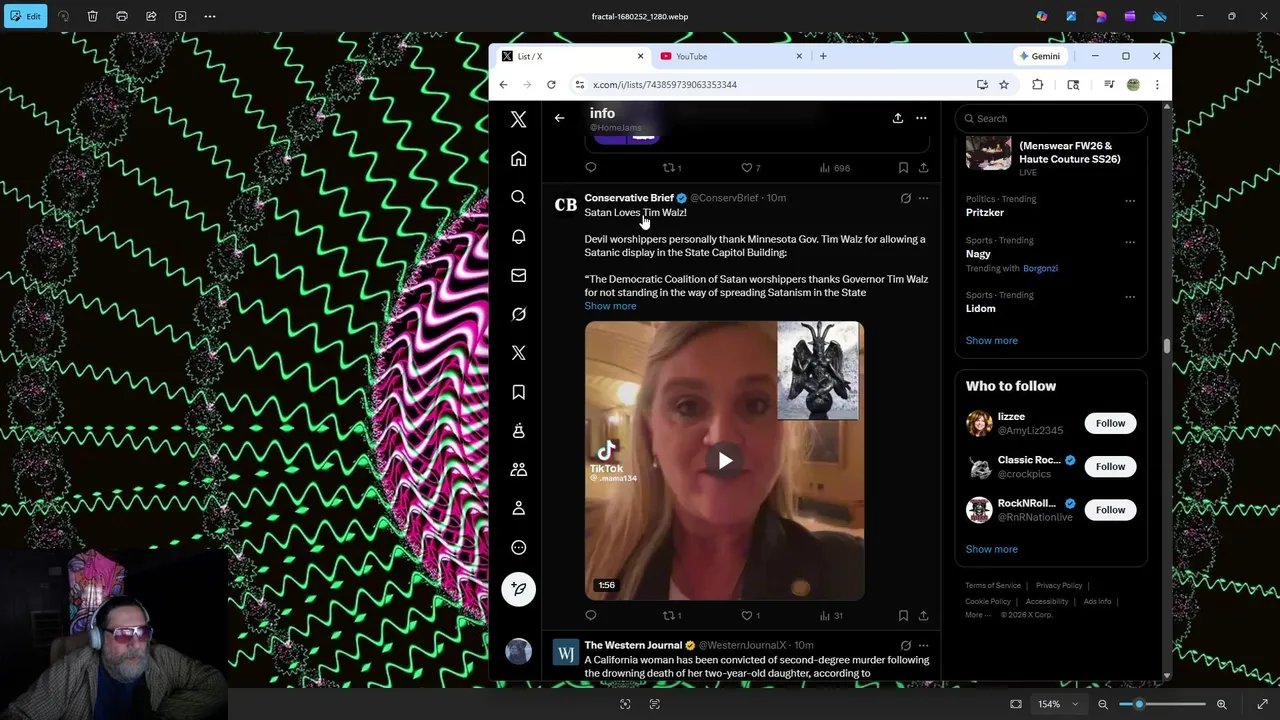Open Notifications bell in X sidebar

pyautogui.click(x=518, y=236)
